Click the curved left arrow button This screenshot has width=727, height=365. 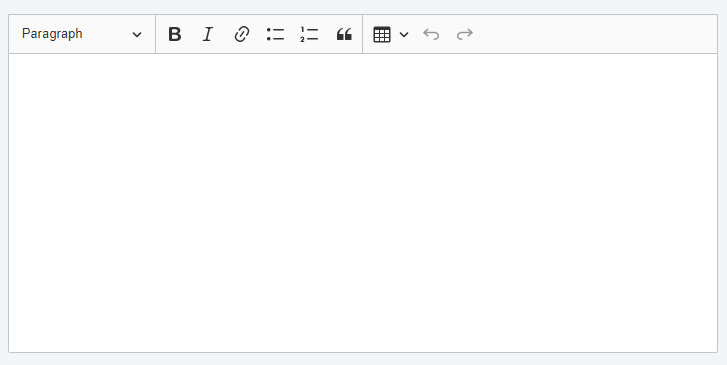point(431,34)
